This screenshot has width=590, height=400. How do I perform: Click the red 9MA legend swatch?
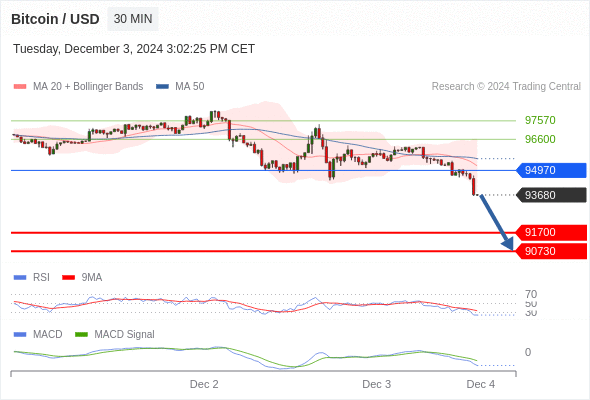(68, 278)
